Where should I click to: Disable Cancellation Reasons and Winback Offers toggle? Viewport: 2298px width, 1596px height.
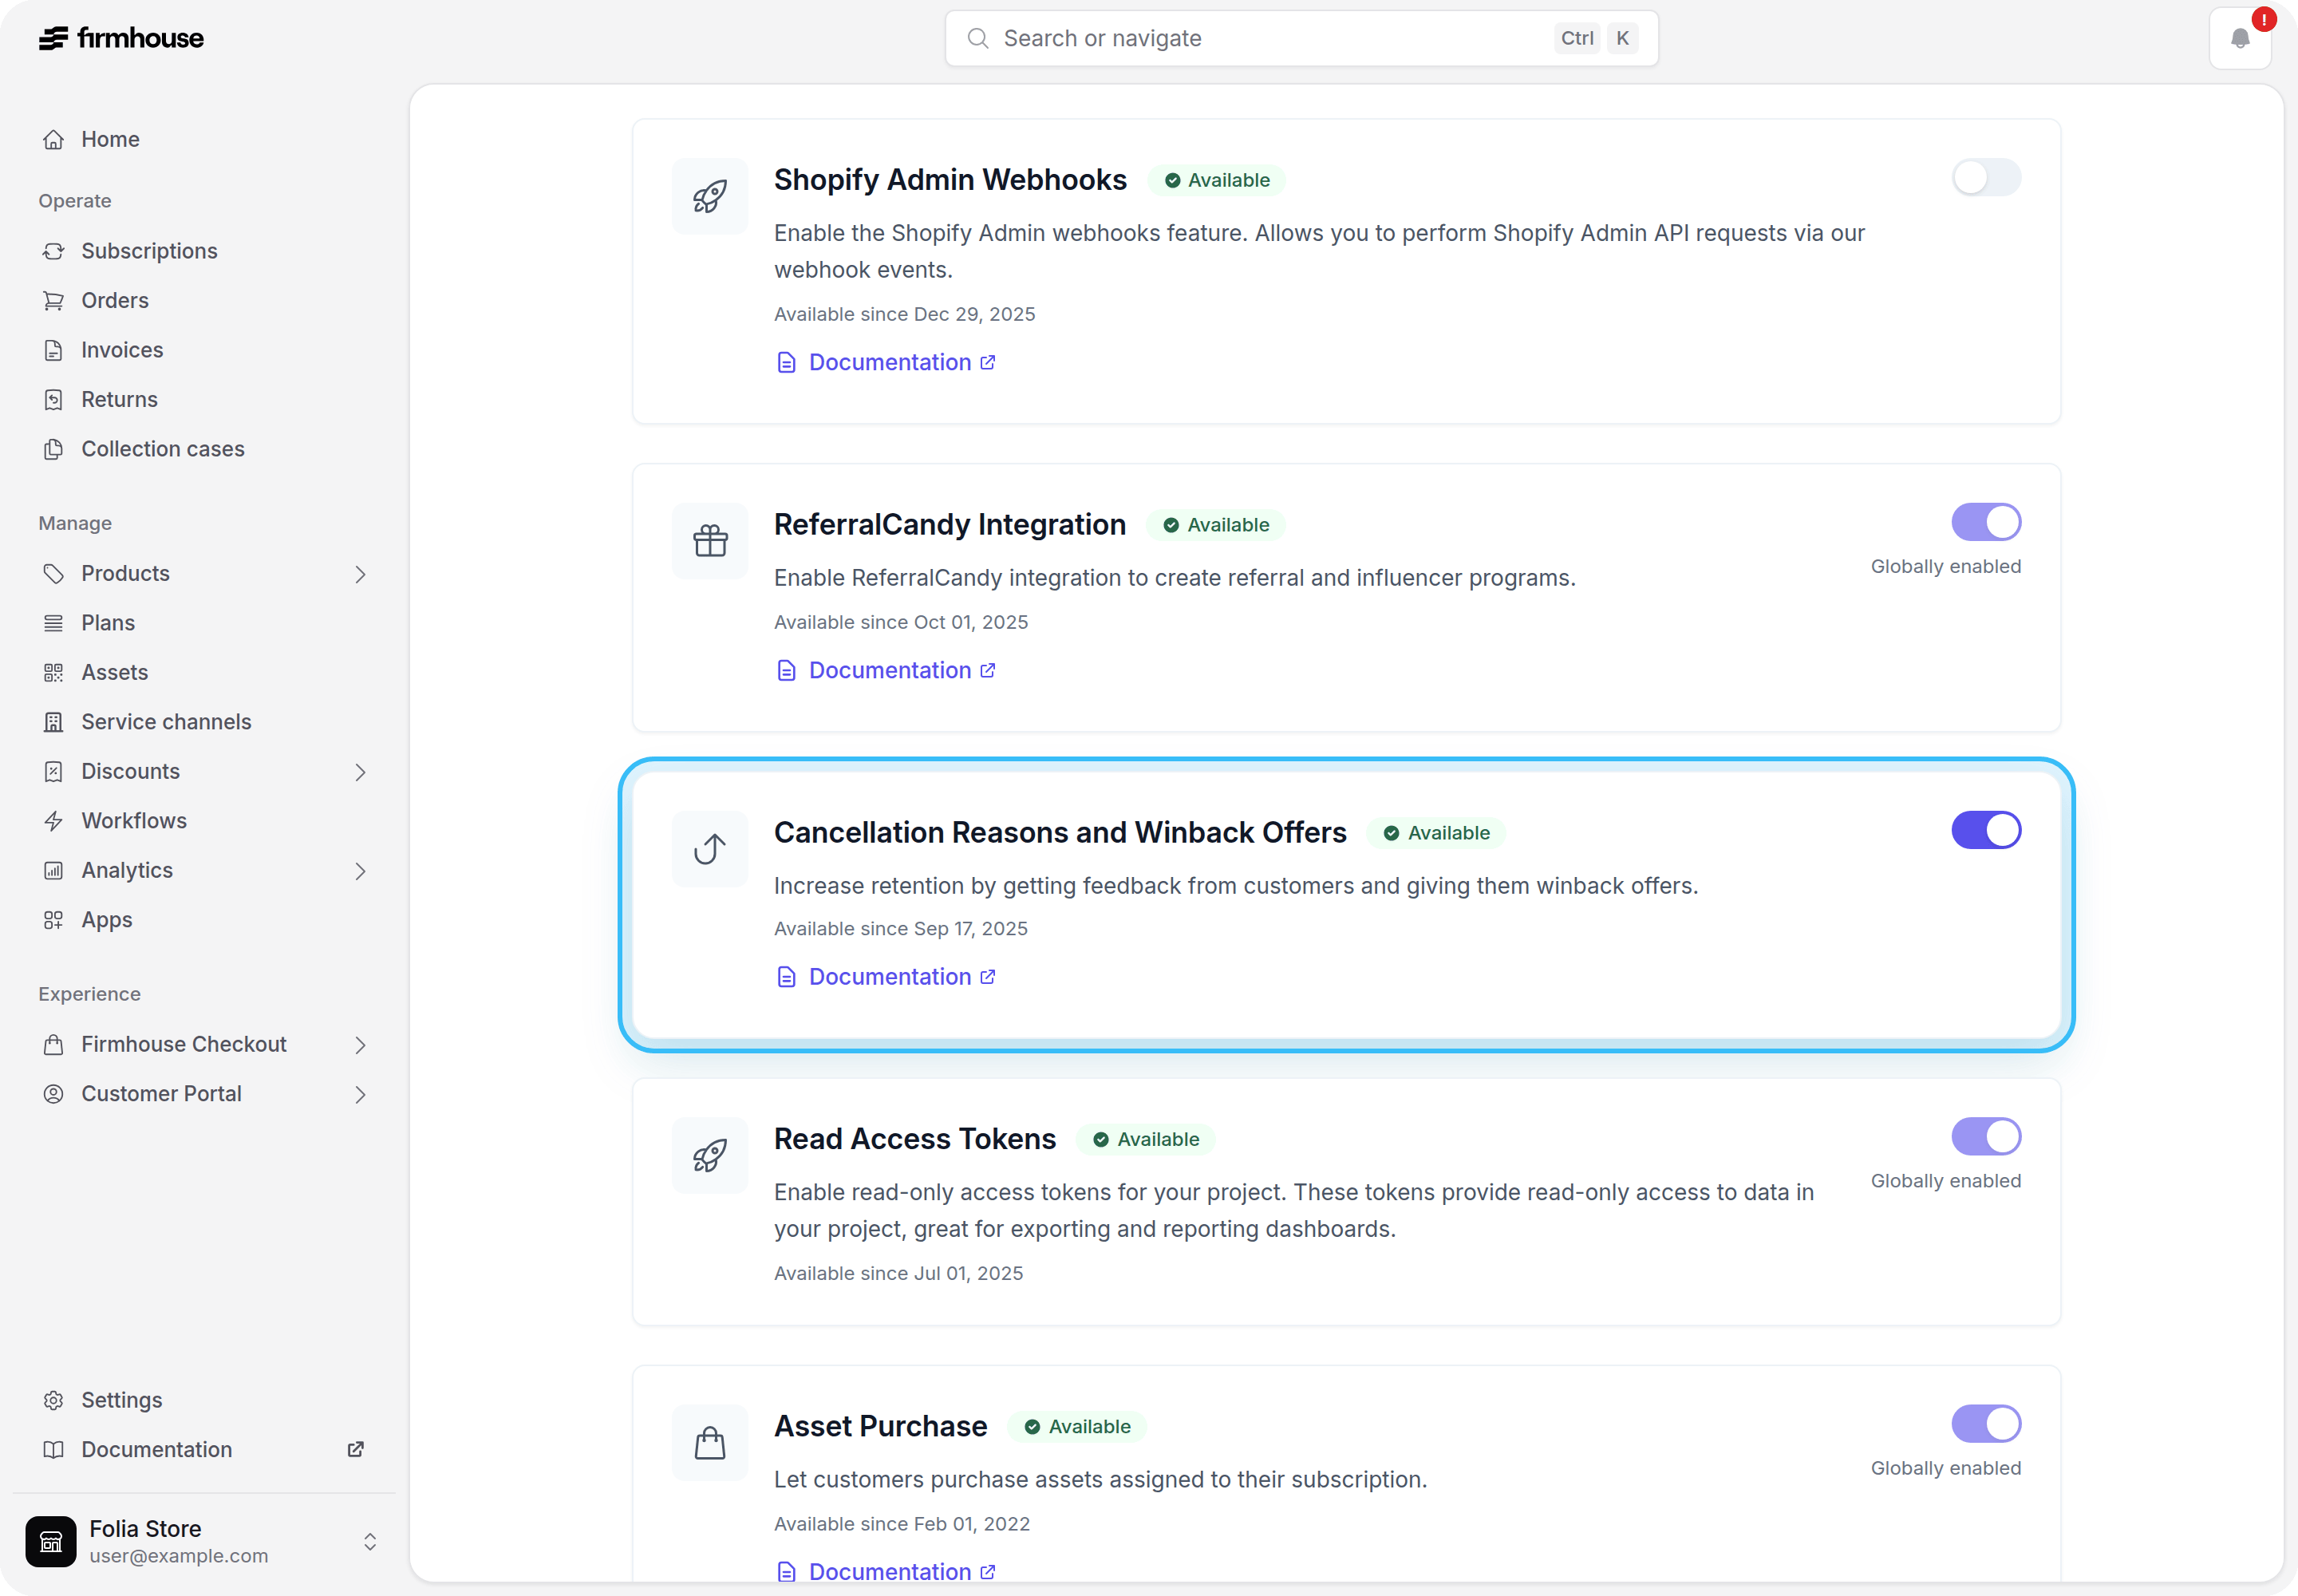pyautogui.click(x=1986, y=830)
